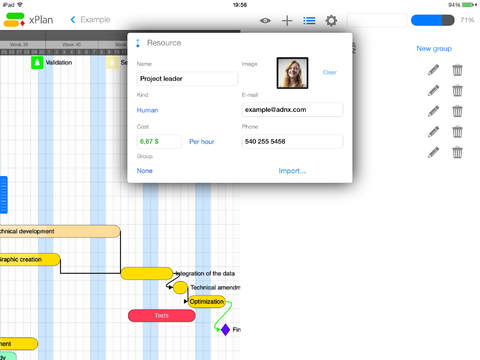Viewport: 480px width, 360px height.
Task: Delete first resource with trash icon
Action: (457, 70)
